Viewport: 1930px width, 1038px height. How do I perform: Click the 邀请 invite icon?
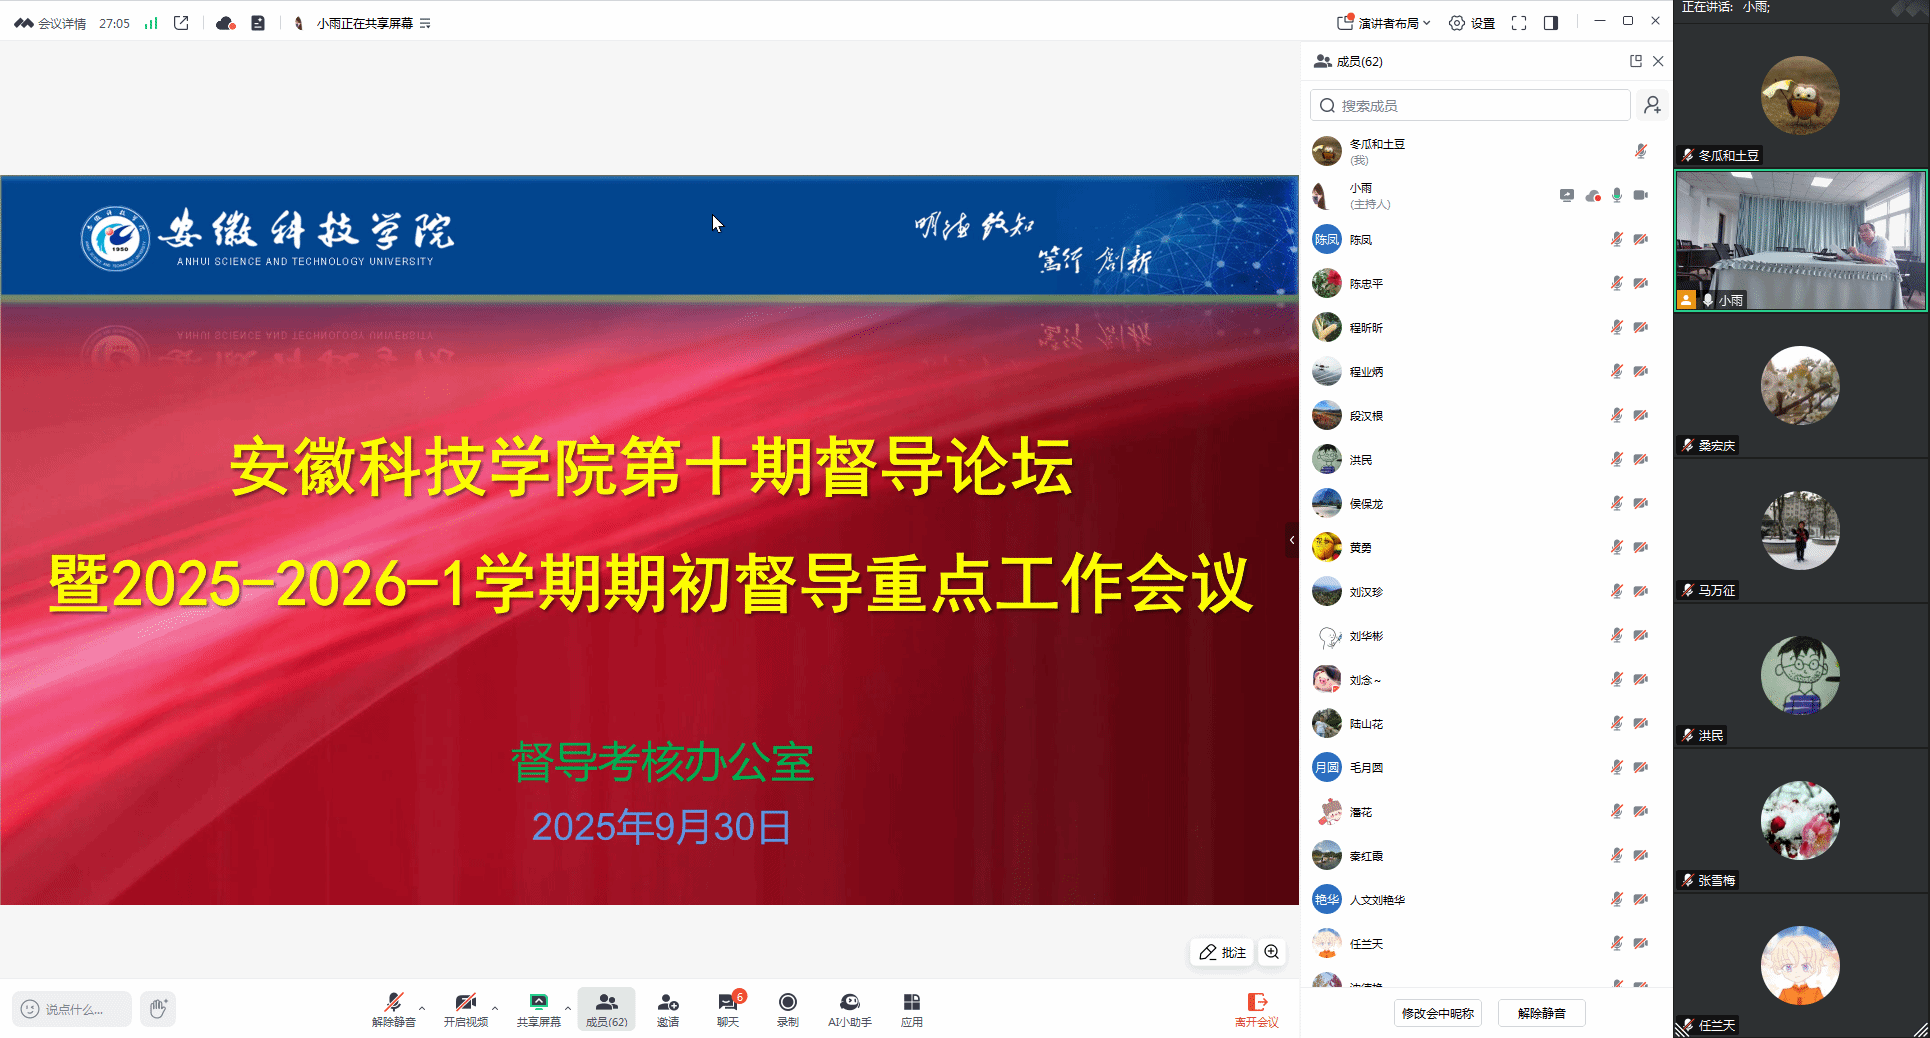(x=668, y=1008)
